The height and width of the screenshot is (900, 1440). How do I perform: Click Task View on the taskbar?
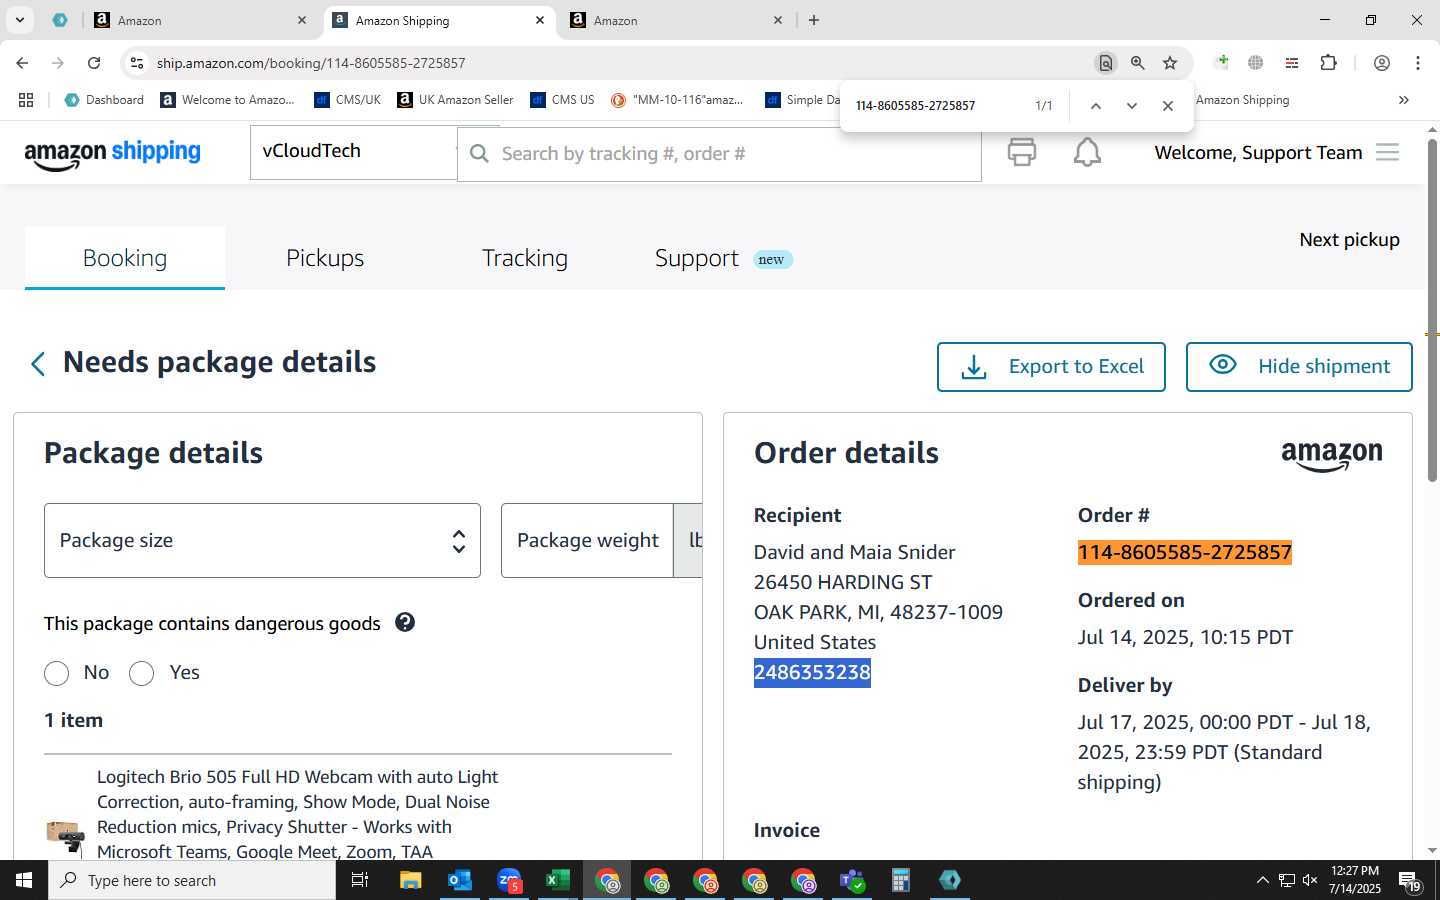click(360, 880)
